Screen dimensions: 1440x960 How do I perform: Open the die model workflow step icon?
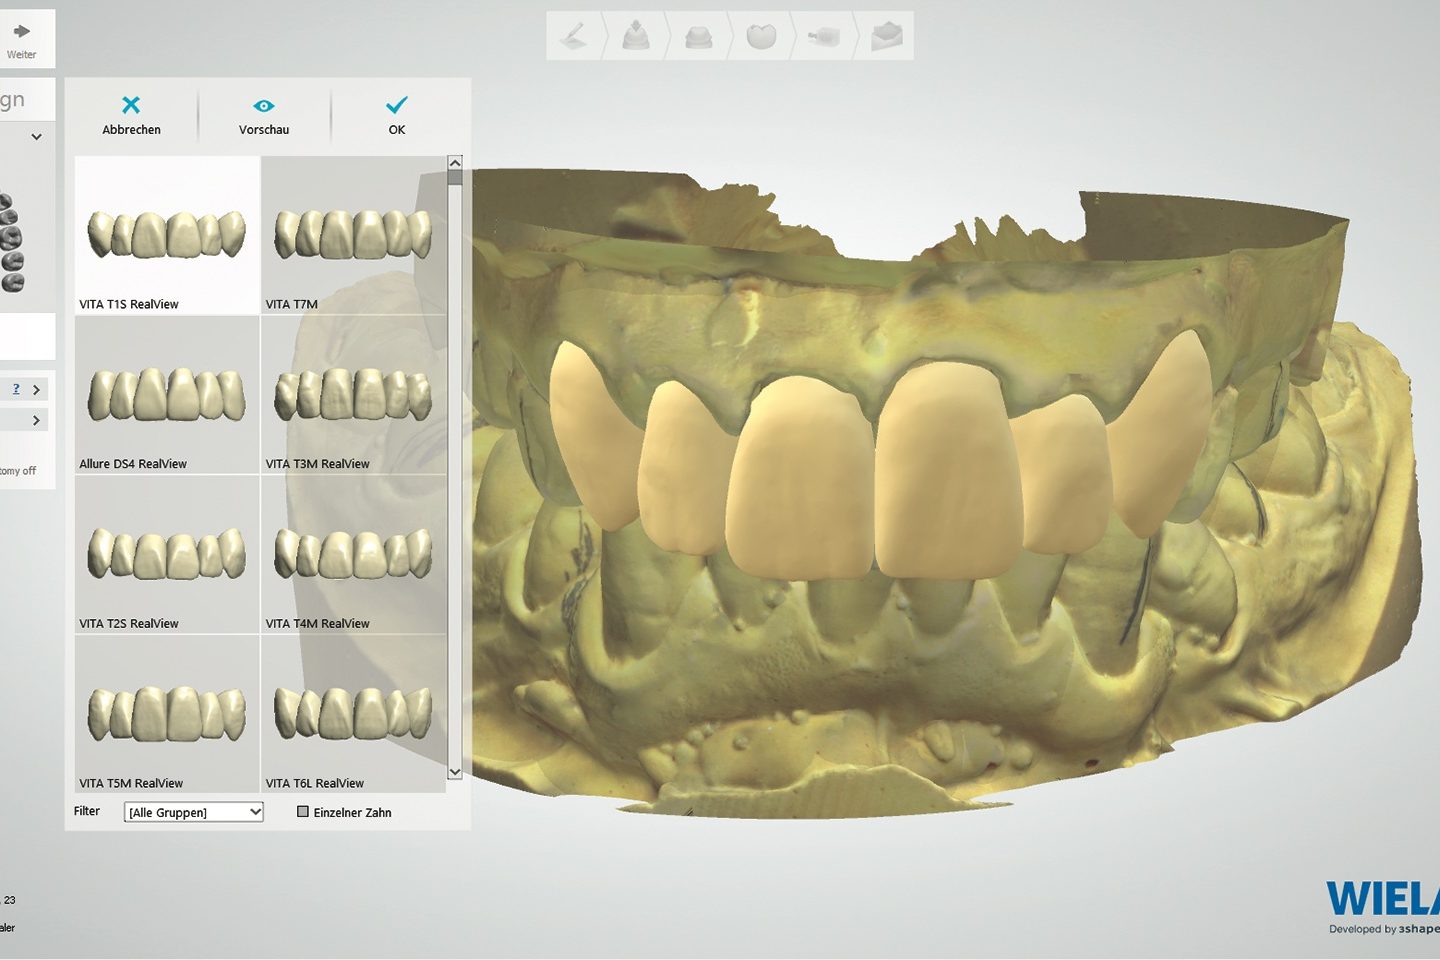(698, 37)
